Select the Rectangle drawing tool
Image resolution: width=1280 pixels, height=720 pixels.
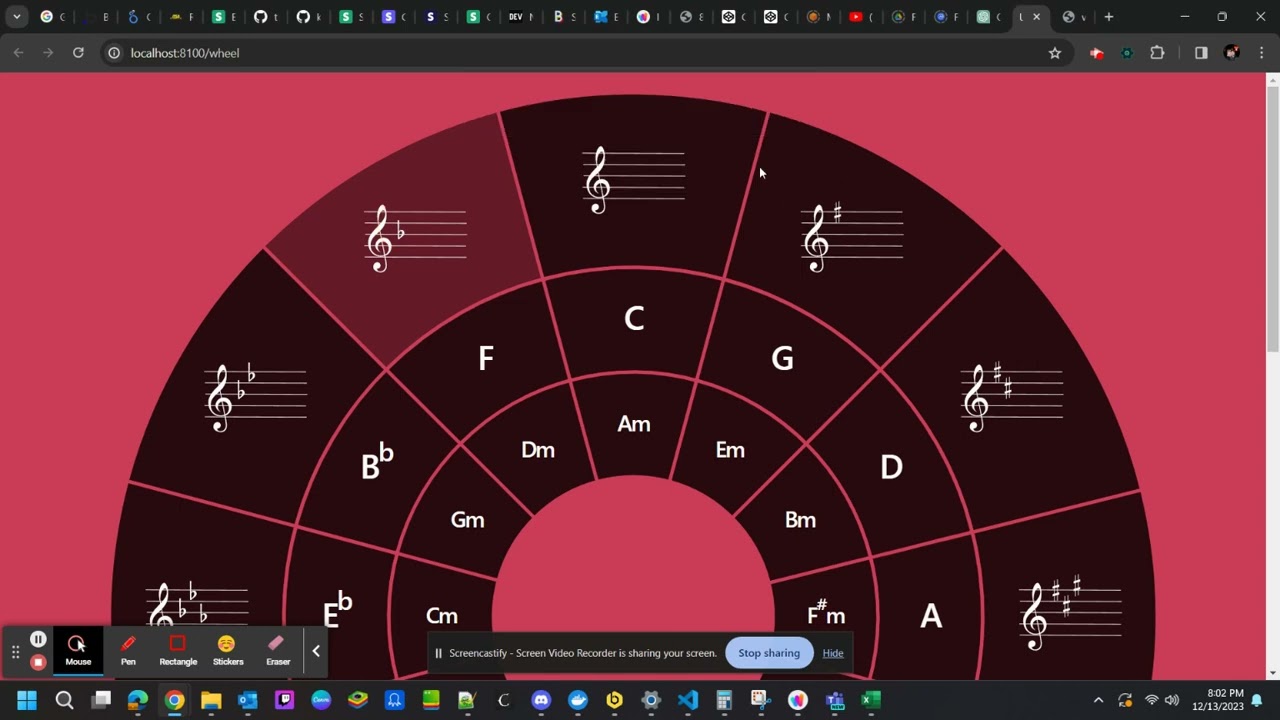pyautogui.click(x=178, y=650)
